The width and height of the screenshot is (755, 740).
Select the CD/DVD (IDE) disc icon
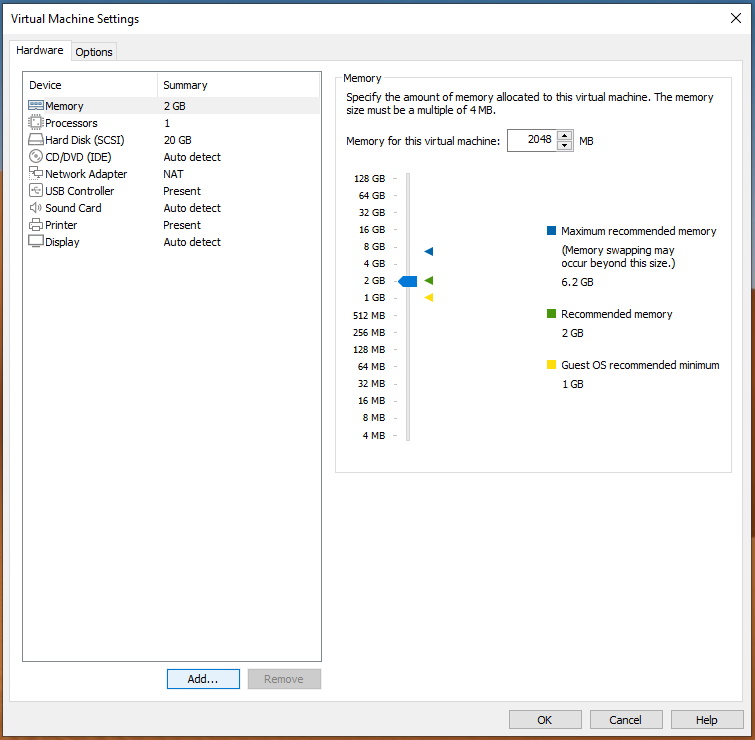click(36, 156)
